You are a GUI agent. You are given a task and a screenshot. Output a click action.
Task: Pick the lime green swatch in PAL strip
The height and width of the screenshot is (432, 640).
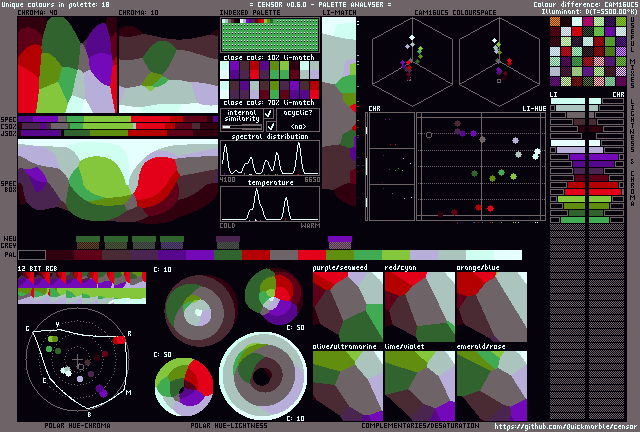396,255
